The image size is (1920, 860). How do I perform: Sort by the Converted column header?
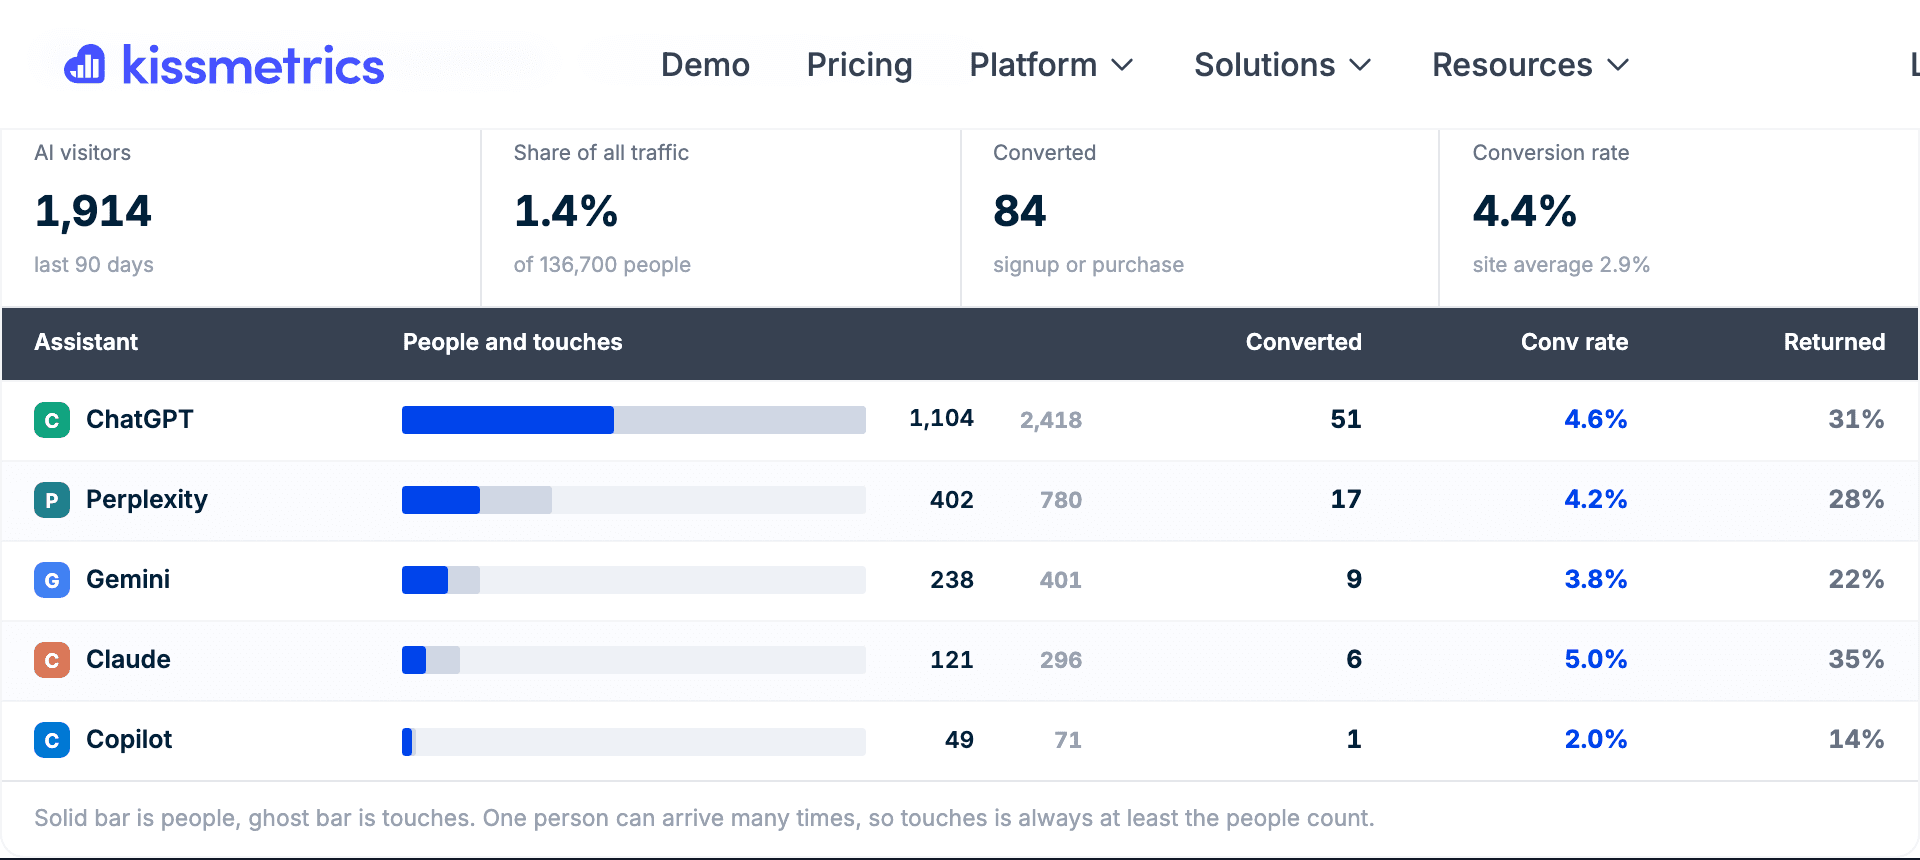pos(1303,342)
